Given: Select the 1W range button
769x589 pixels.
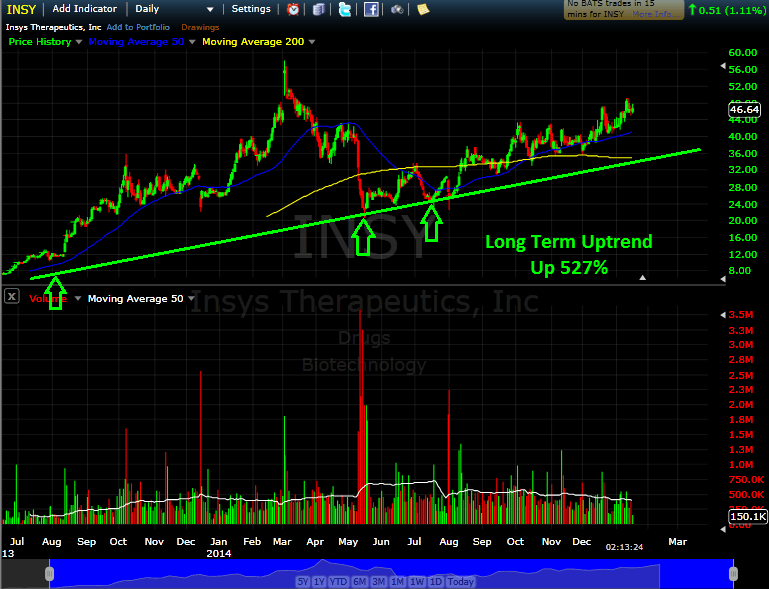Looking at the screenshot, I should tap(417, 582).
